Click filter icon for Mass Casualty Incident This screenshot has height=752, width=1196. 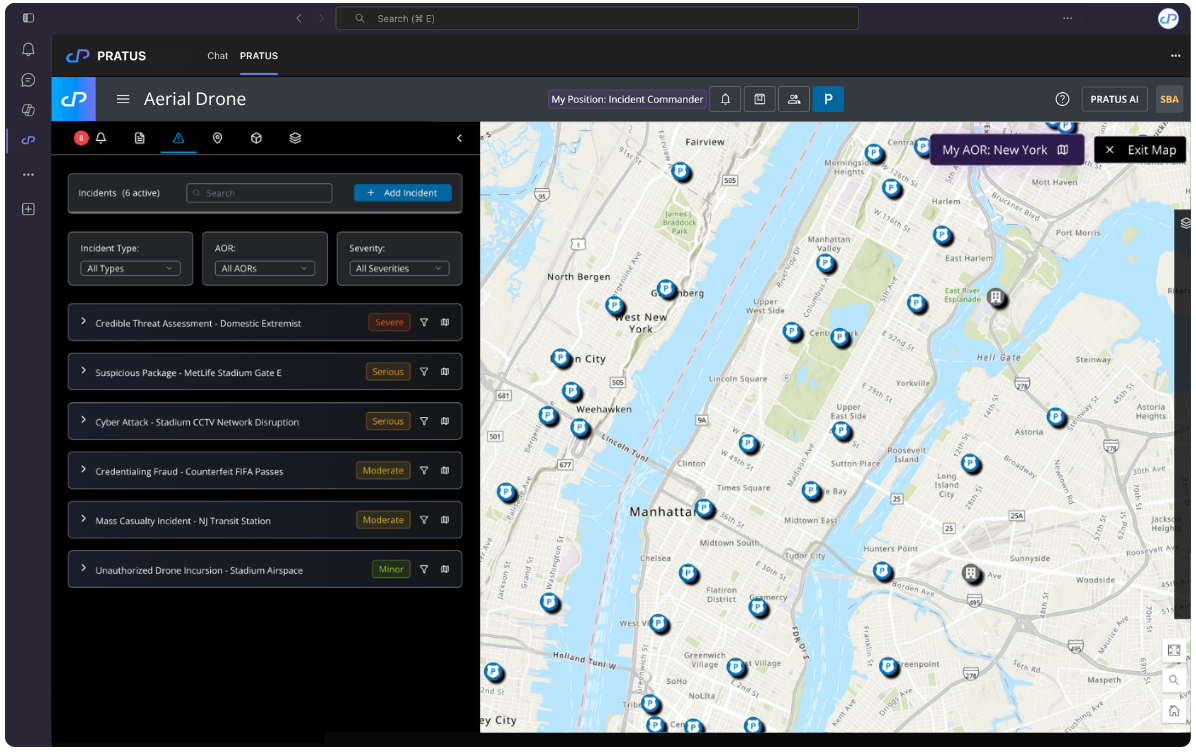pos(424,520)
